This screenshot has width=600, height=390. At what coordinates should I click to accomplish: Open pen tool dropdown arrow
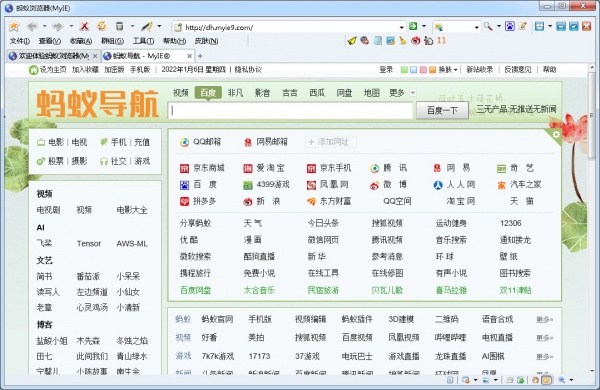pos(159,26)
